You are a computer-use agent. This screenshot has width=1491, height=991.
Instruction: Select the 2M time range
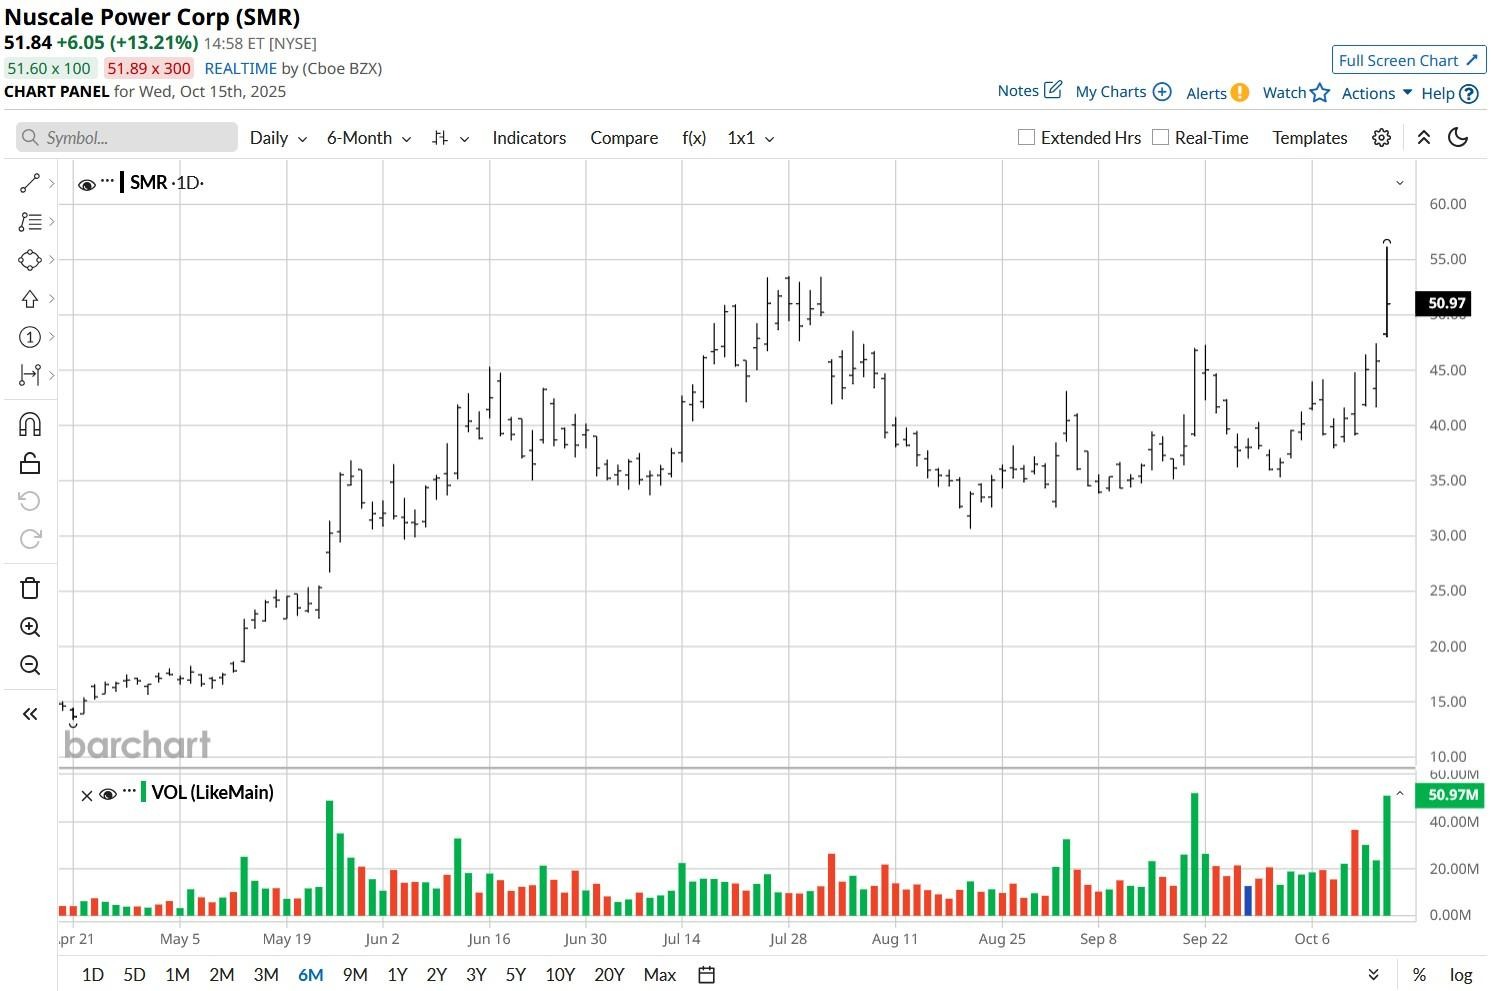pyautogui.click(x=222, y=975)
